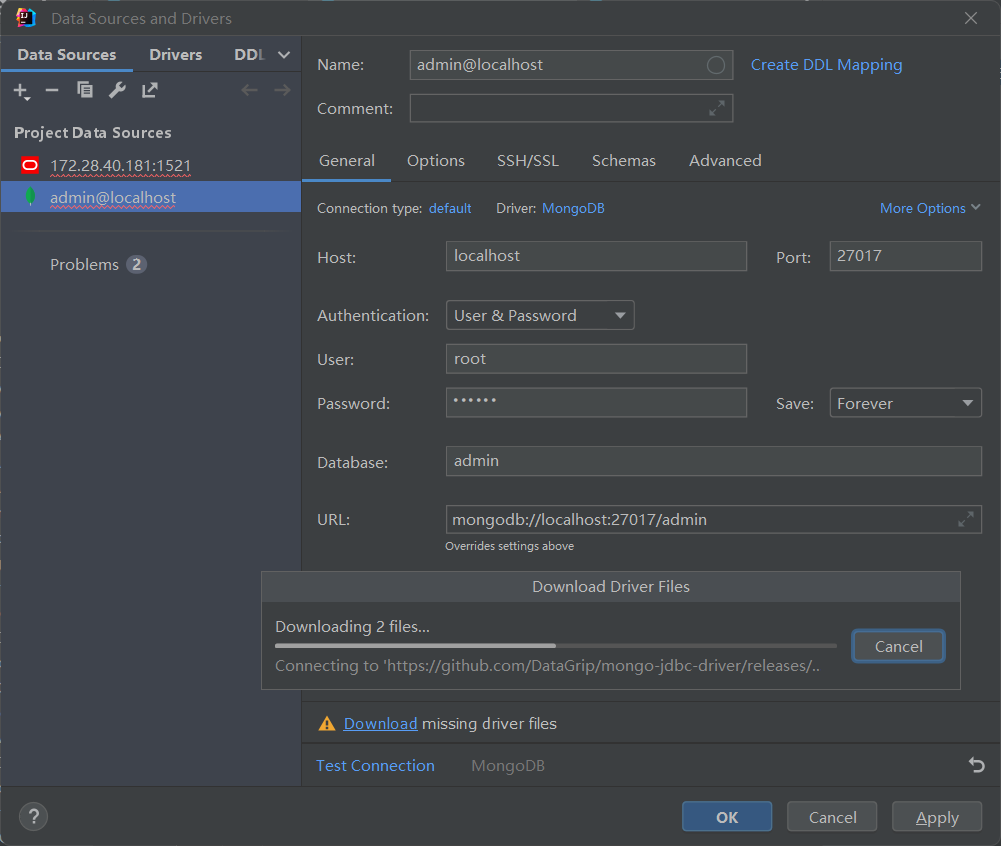The width and height of the screenshot is (1001, 846).
Task: Expand the Comment field with arrows icon
Action: [717, 109]
